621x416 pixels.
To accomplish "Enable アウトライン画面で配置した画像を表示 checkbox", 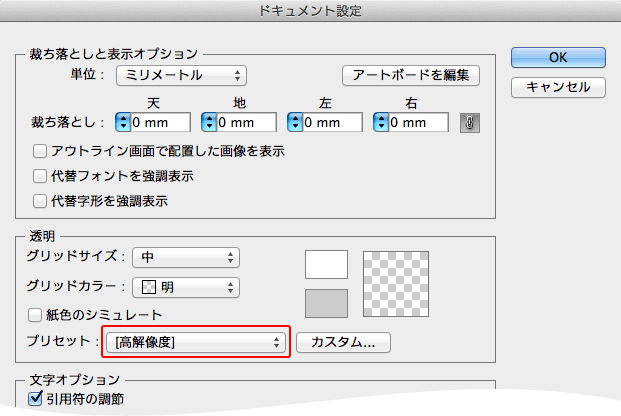I will (40, 152).
